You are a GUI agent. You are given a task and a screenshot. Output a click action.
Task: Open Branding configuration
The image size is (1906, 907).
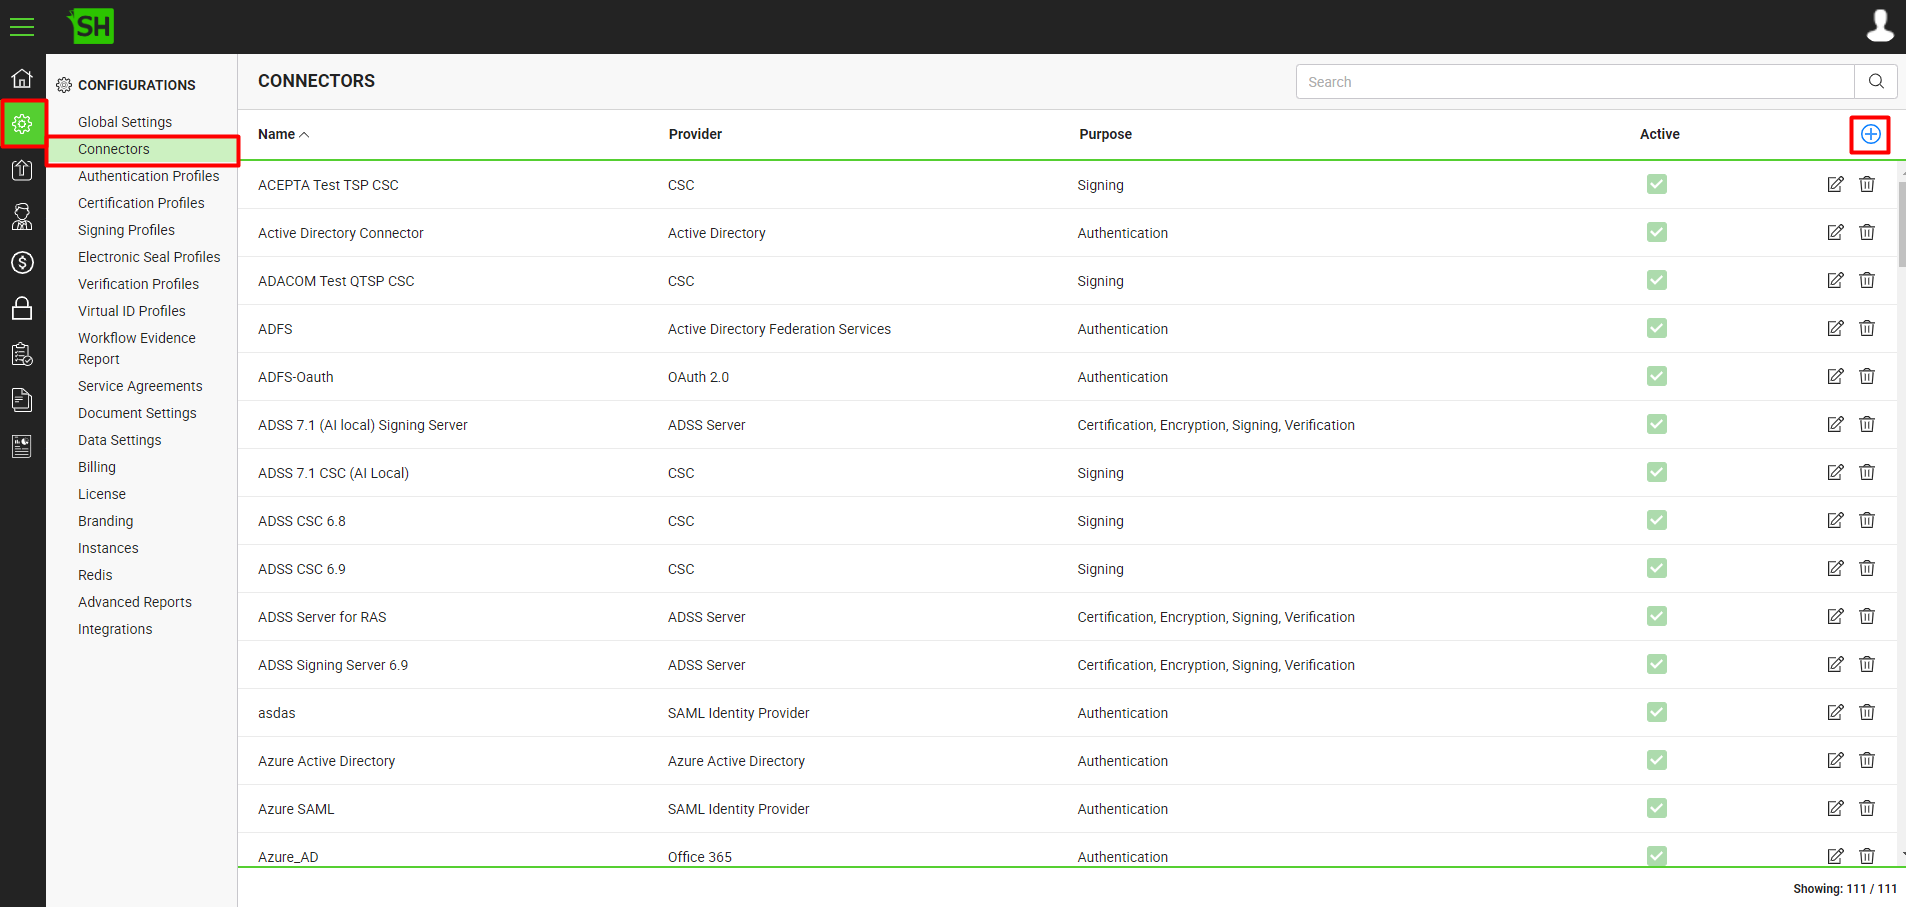pyautogui.click(x=105, y=521)
